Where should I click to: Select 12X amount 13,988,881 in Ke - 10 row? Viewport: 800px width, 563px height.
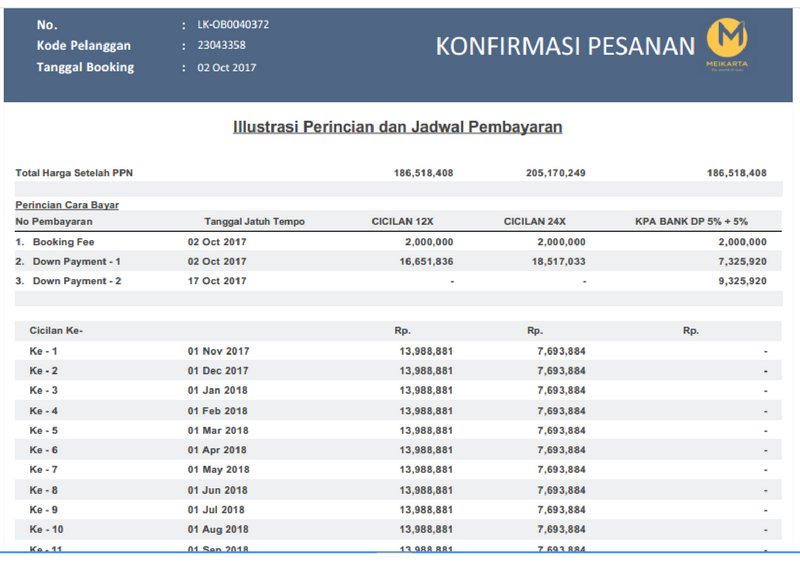tap(426, 529)
